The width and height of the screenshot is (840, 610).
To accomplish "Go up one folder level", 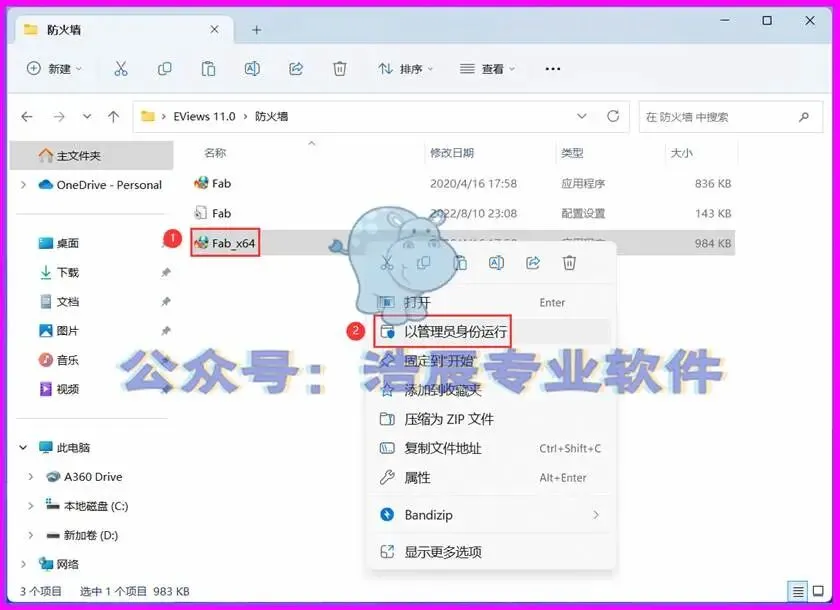I will (113, 116).
